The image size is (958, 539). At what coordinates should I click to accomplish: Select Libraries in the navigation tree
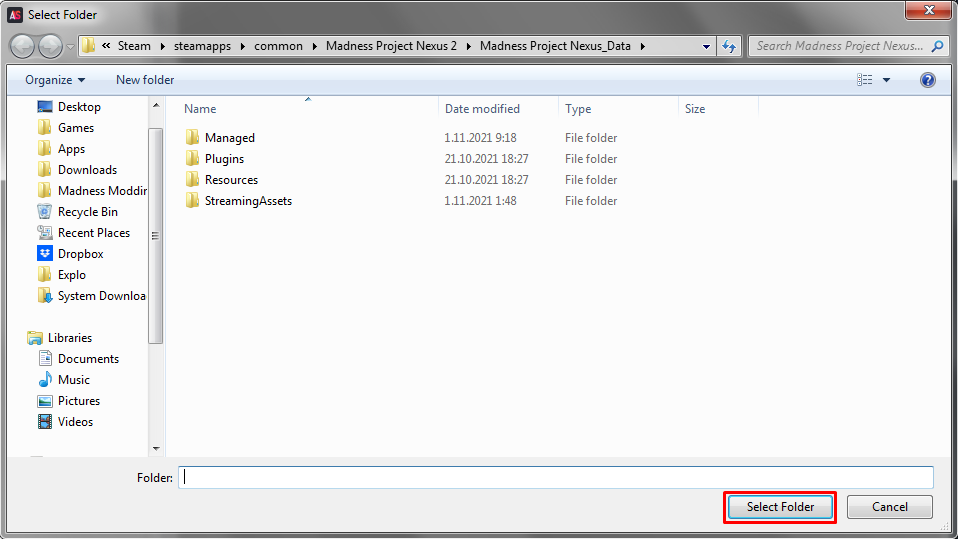coord(69,338)
